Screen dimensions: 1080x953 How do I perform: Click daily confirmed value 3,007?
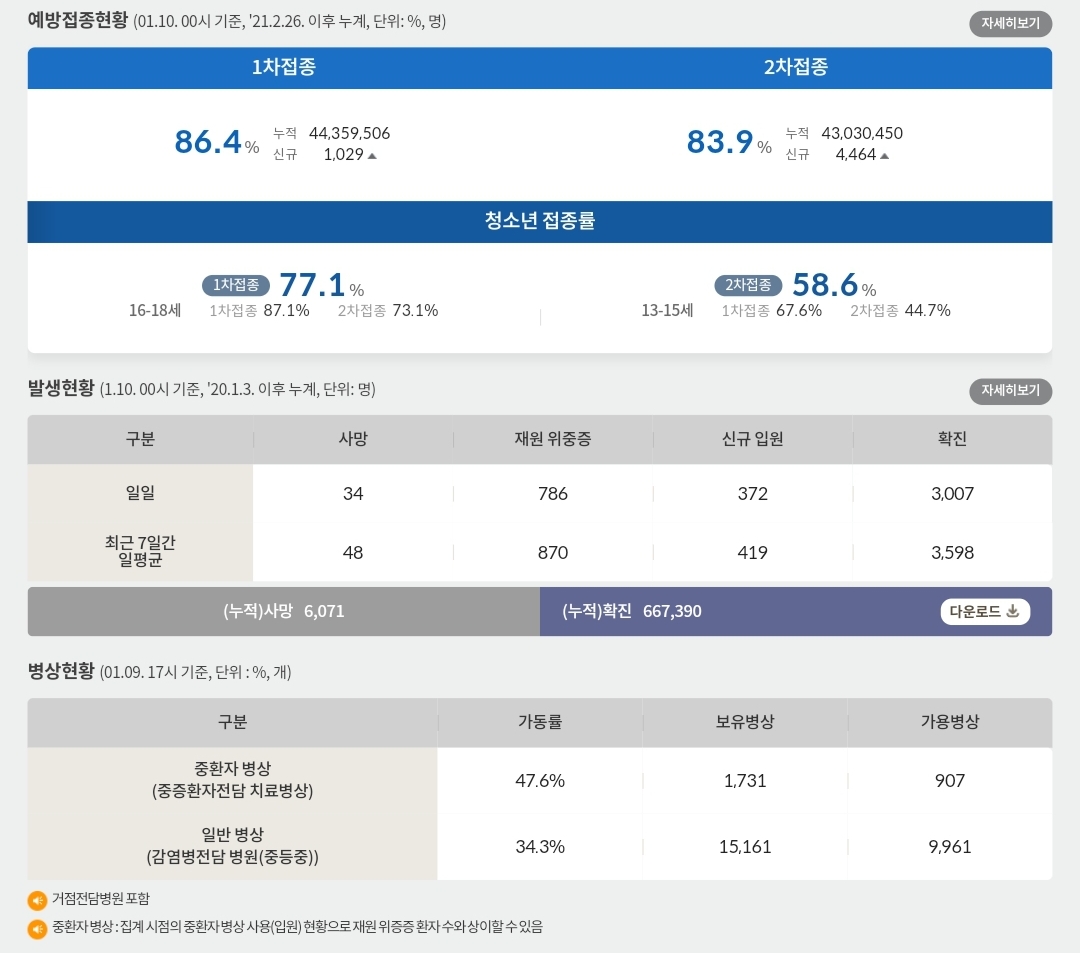click(x=953, y=494)
